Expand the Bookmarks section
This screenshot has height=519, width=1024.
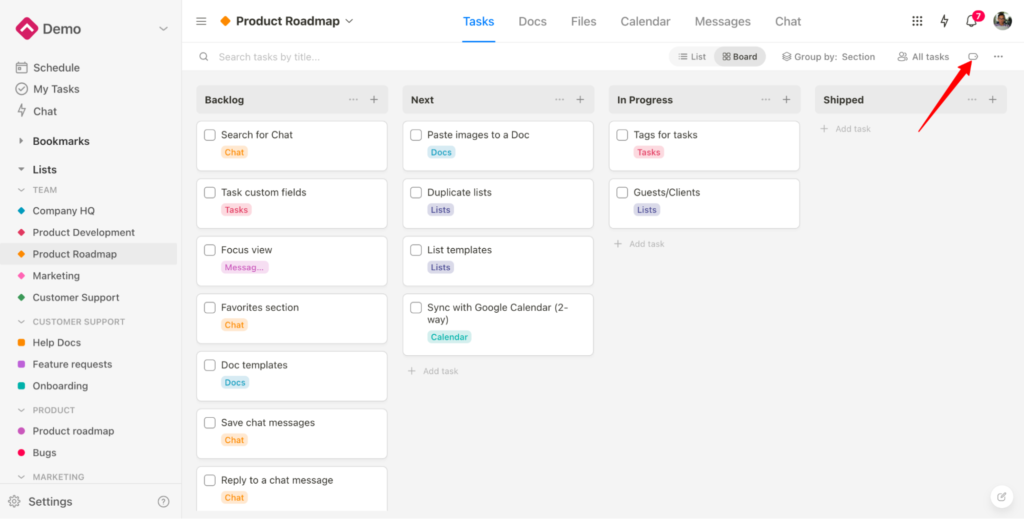[21, 141]
